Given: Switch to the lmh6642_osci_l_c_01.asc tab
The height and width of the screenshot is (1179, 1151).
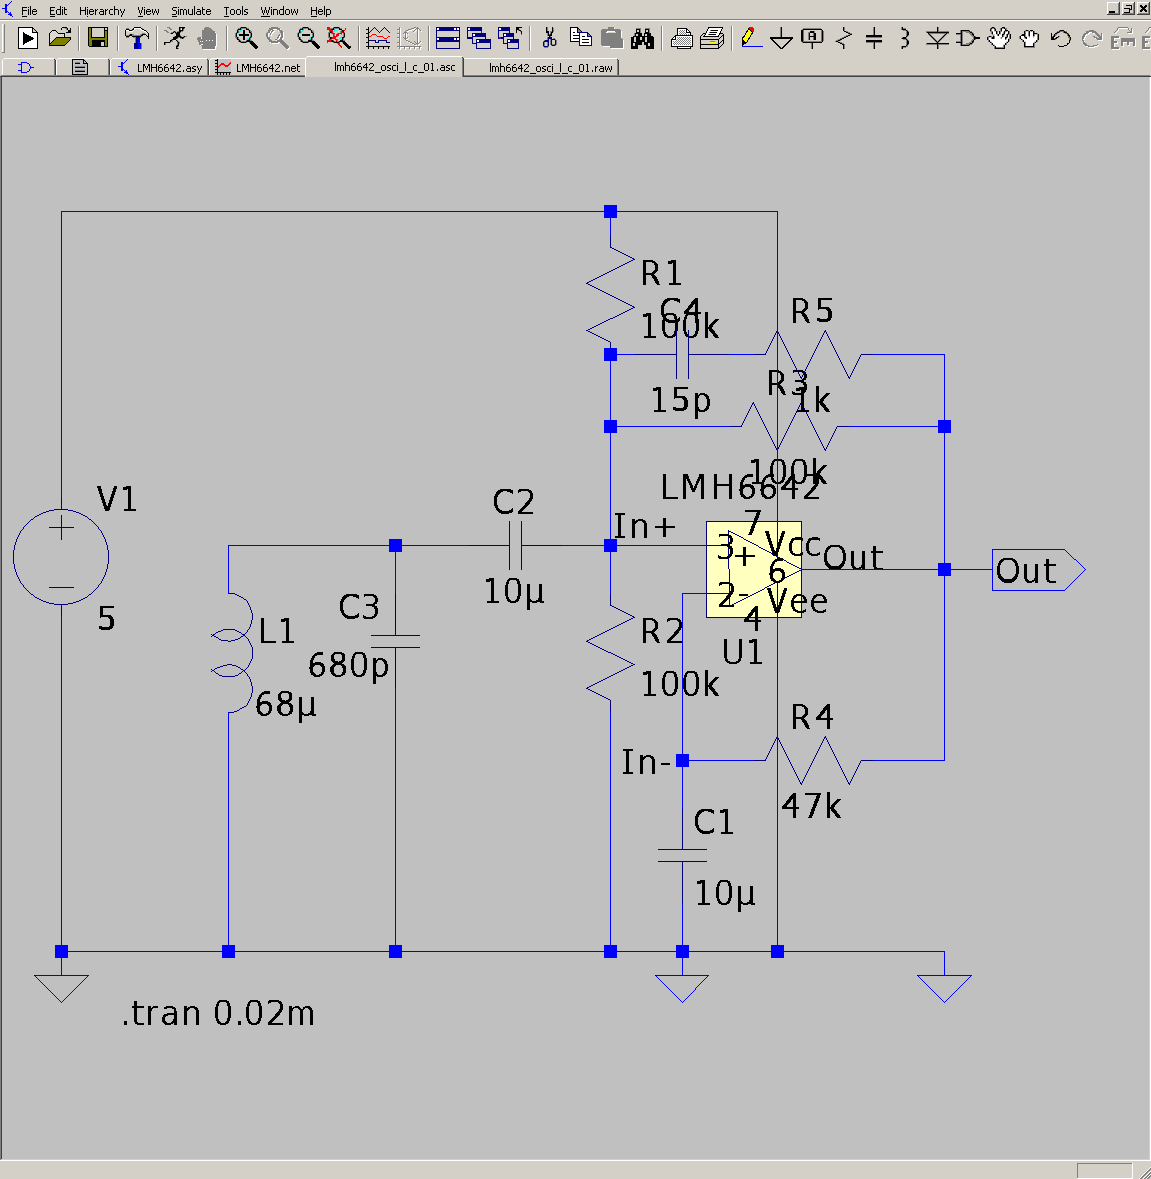Looking at the screenshot, I should (385, 67).
